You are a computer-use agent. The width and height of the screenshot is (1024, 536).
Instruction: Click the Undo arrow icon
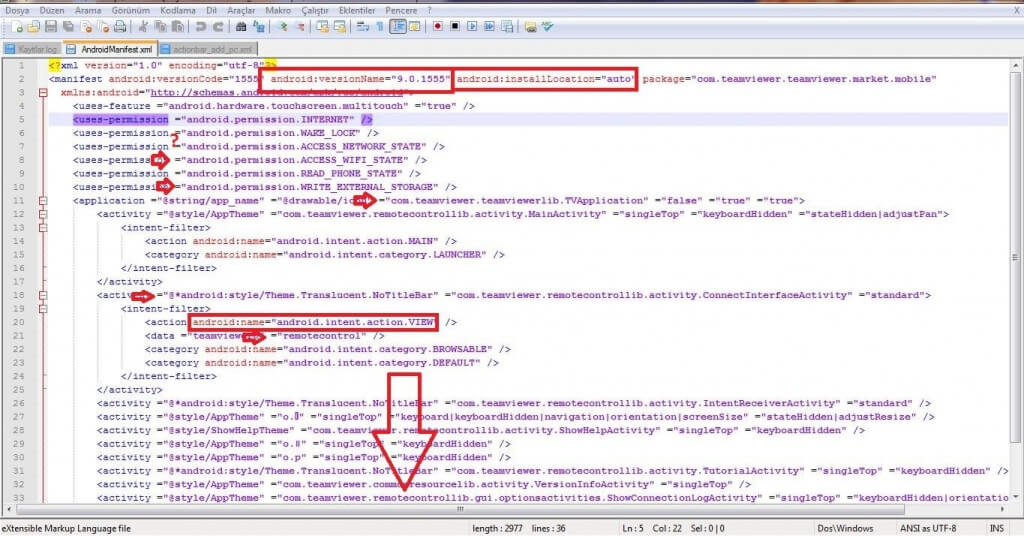(x=201, y=26)
